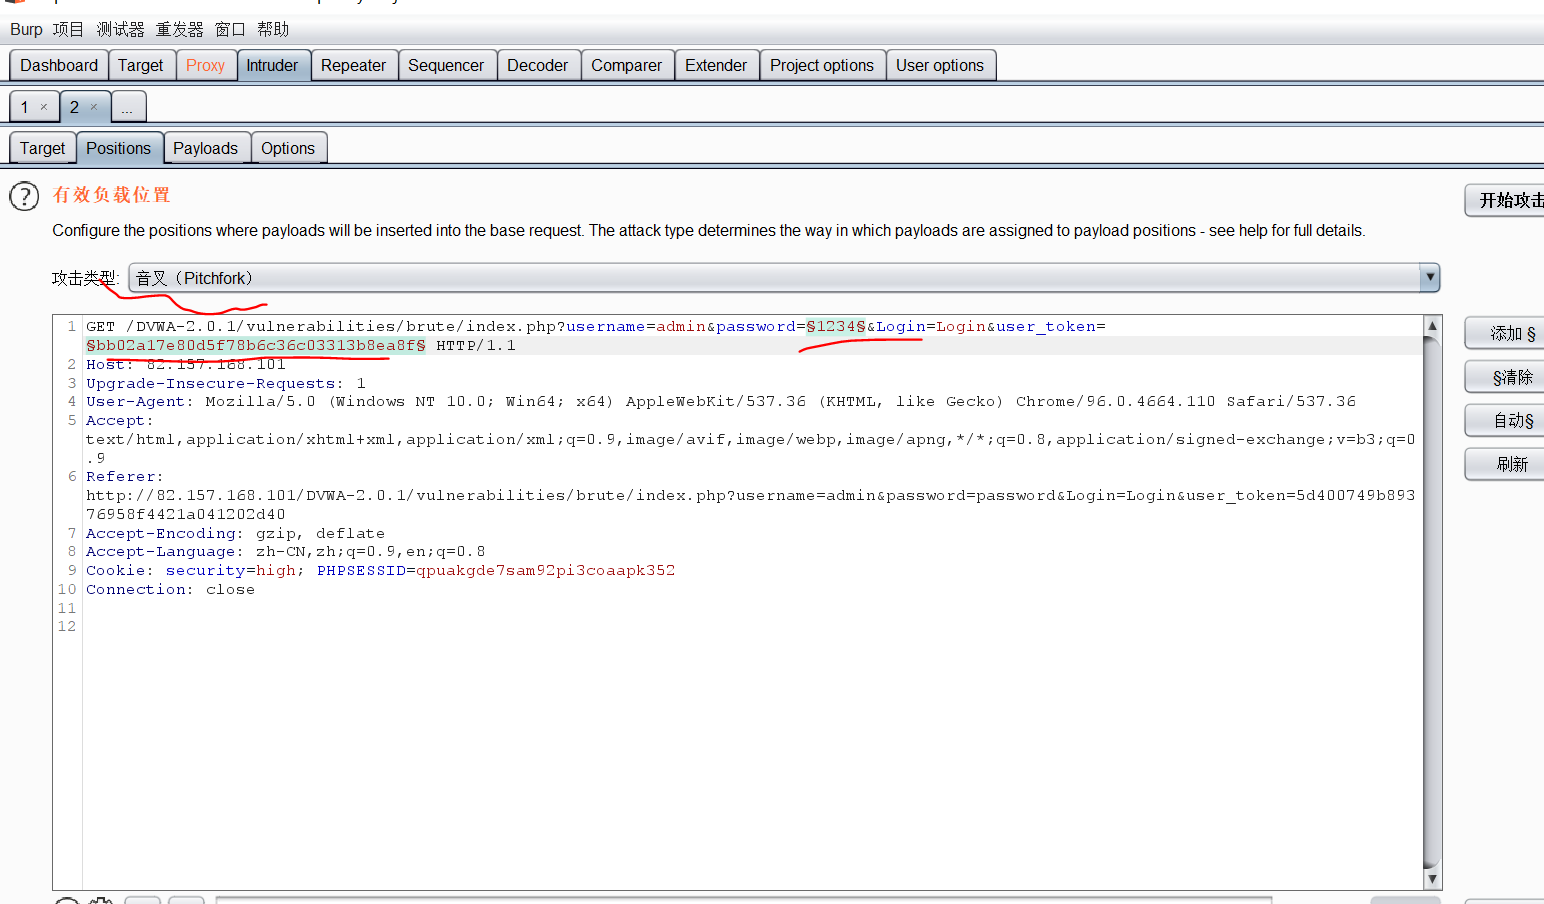Screen dimensions: 1544x904
Task: Open the User options tab
Action: pos(940,65)
